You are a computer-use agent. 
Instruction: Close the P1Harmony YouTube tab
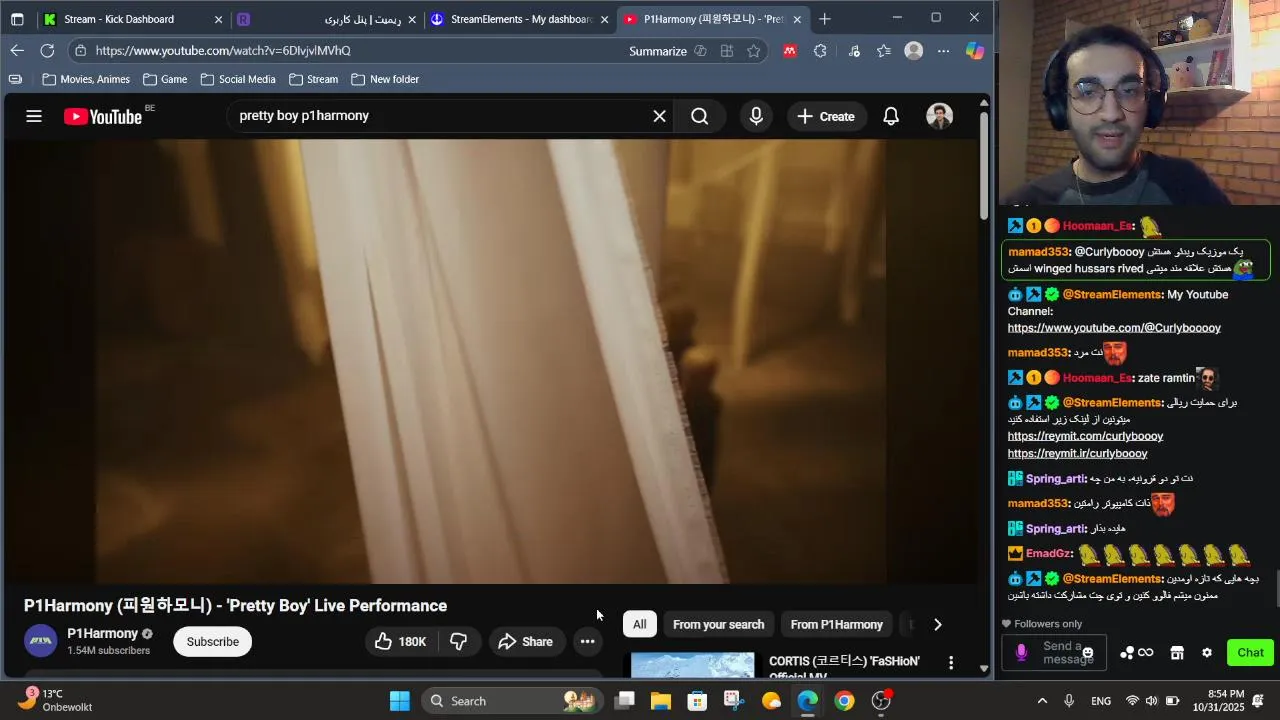pos(797,19)
